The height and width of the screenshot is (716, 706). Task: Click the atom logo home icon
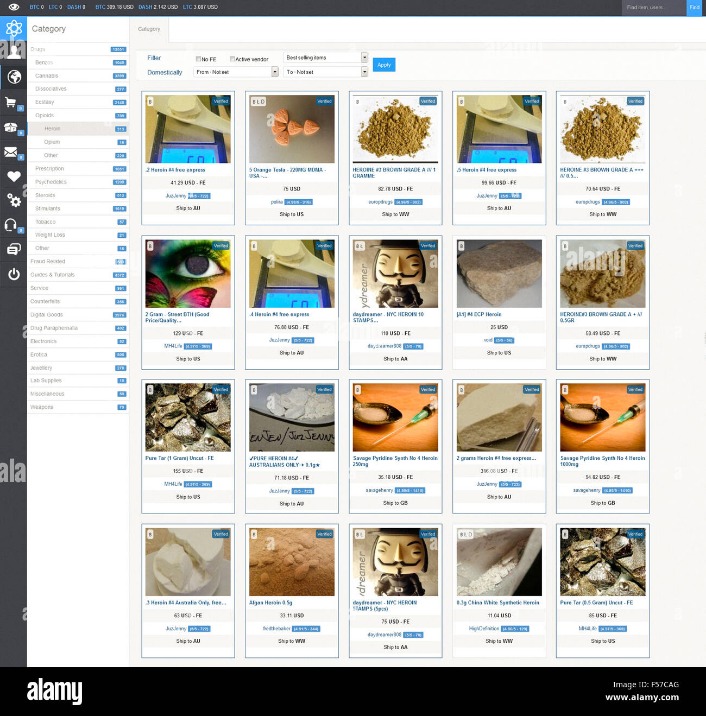(13, 28)
